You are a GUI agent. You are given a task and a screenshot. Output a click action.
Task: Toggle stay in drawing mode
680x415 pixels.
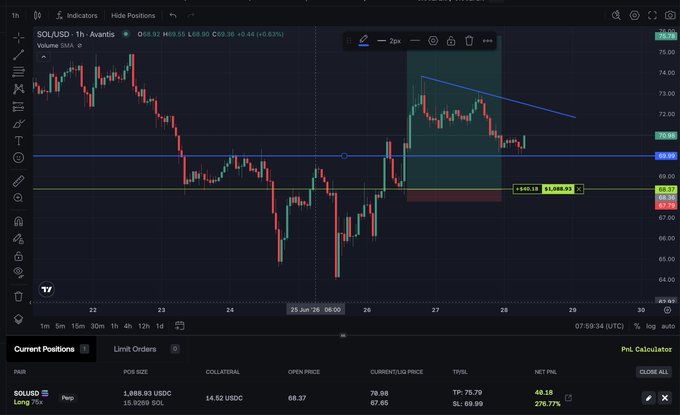pyautogui.click(x=18, y=239)
